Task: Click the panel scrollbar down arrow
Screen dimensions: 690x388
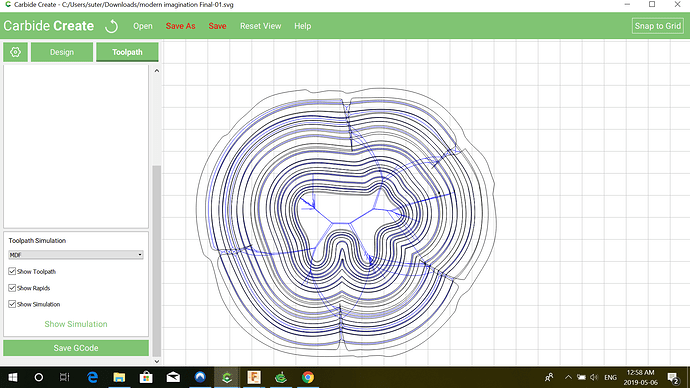Action: point(157,361)
